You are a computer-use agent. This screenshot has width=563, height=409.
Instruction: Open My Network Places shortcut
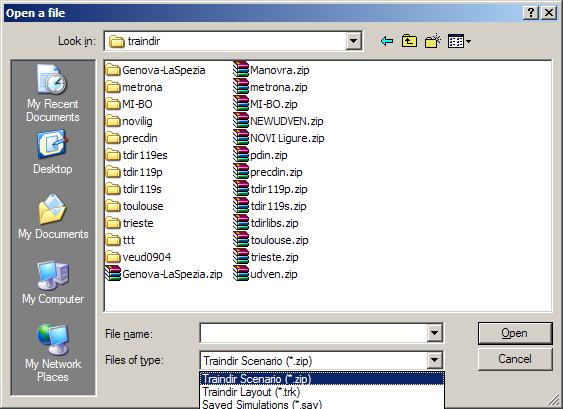pos(53,353)
